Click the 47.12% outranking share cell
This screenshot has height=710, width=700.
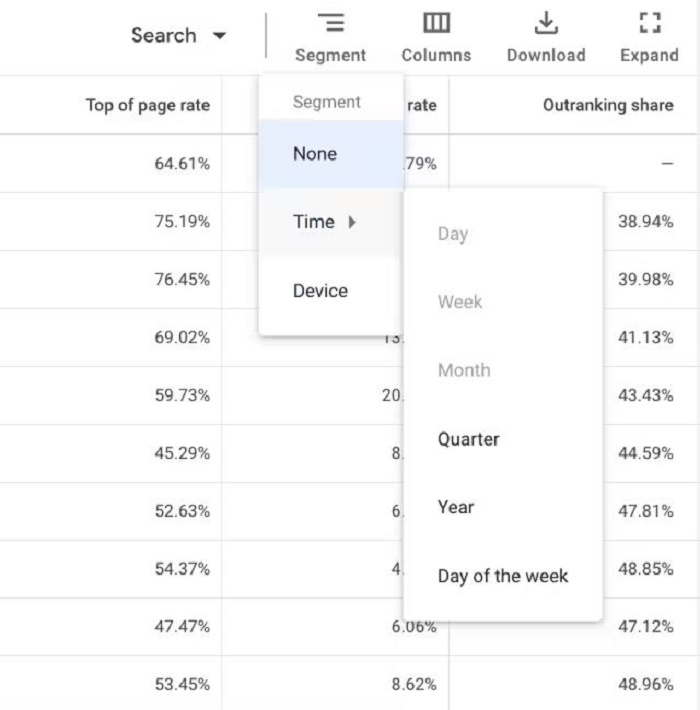click(x=646, y=626)
